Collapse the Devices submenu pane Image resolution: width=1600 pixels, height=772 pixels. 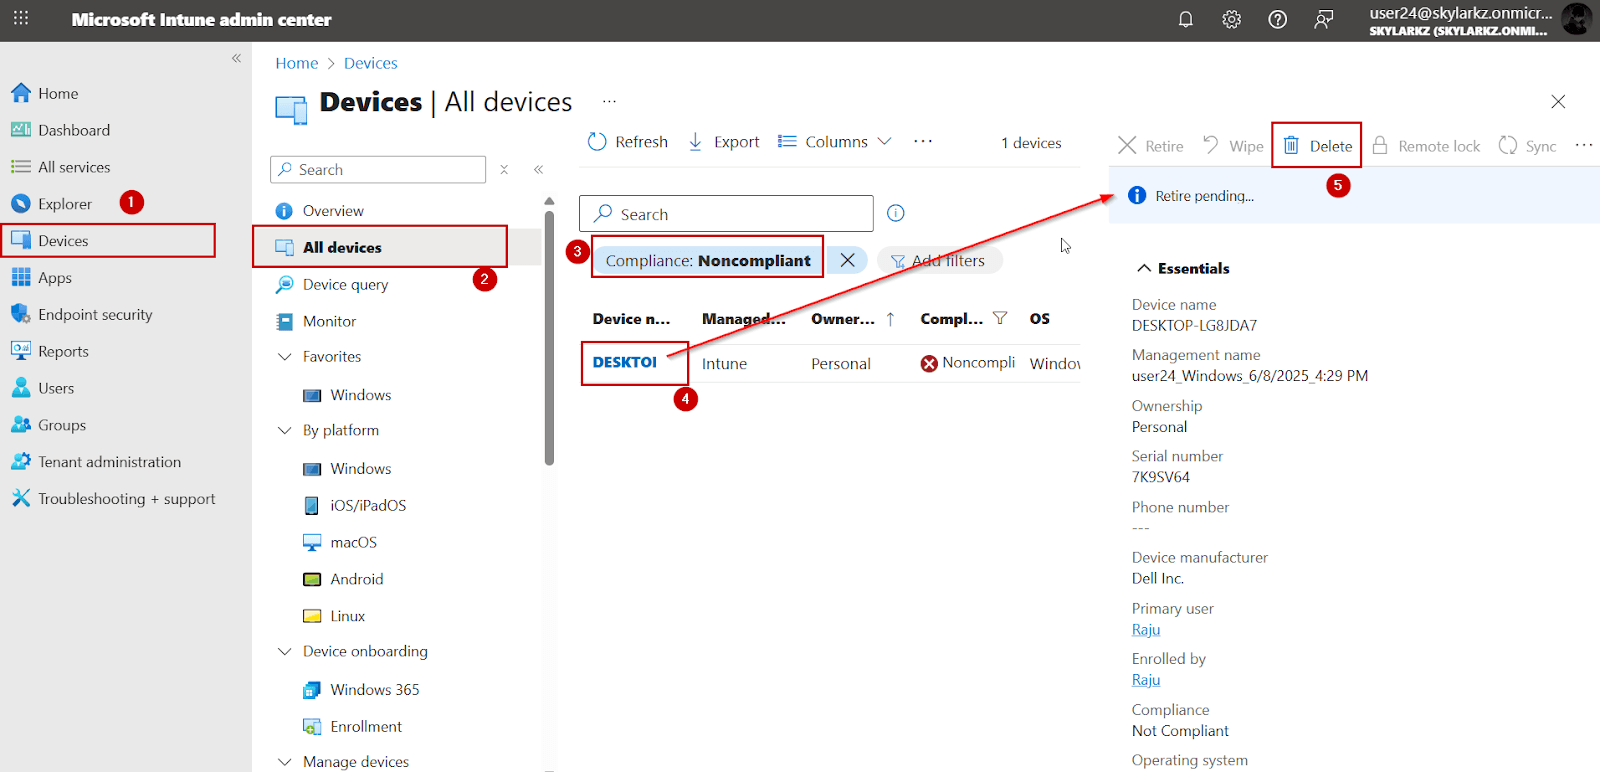538,170
